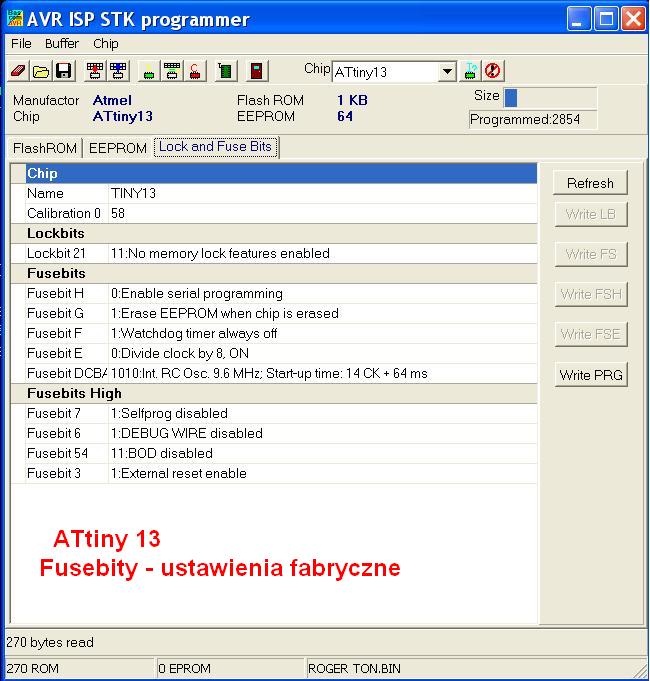Select Fusebit G erase EEPROM row
Viewport: 650px width, 681px height.
[x=274, y=313]
